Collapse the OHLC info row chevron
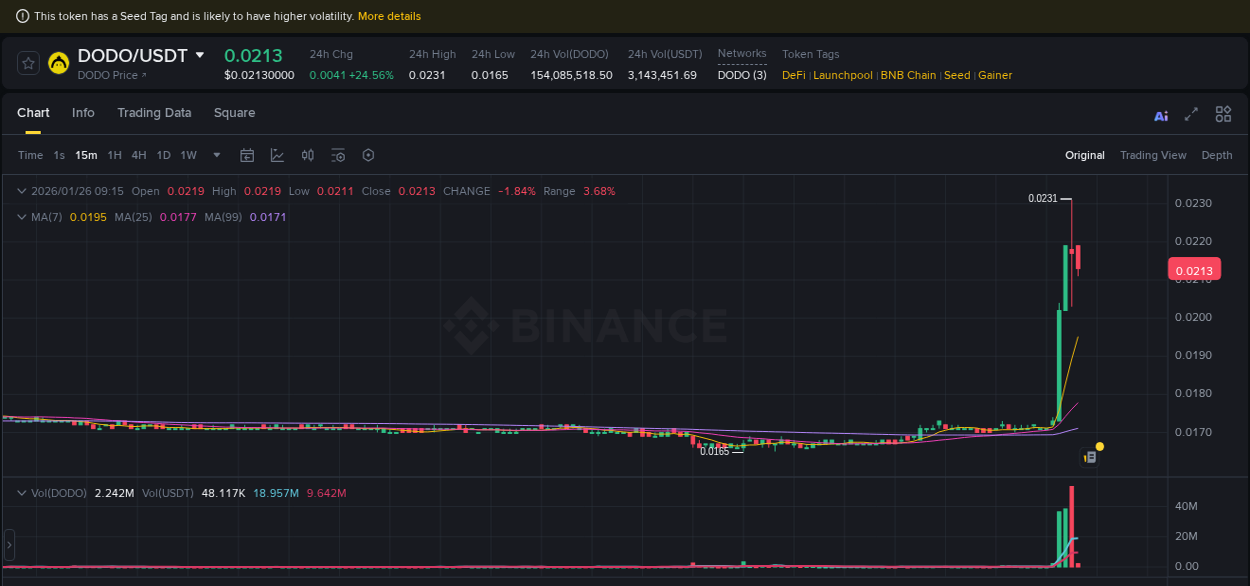 21,190
